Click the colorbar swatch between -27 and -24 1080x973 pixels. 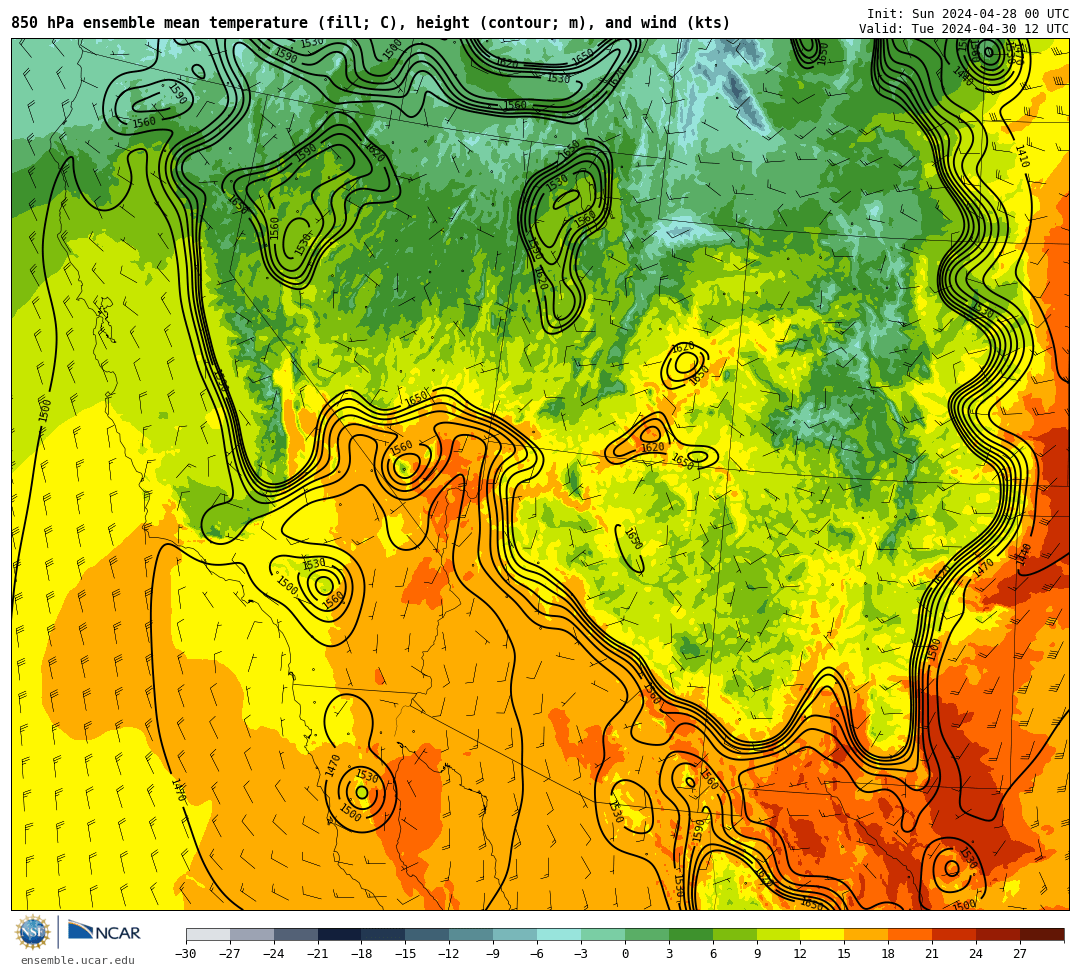(x=252, y=934)
